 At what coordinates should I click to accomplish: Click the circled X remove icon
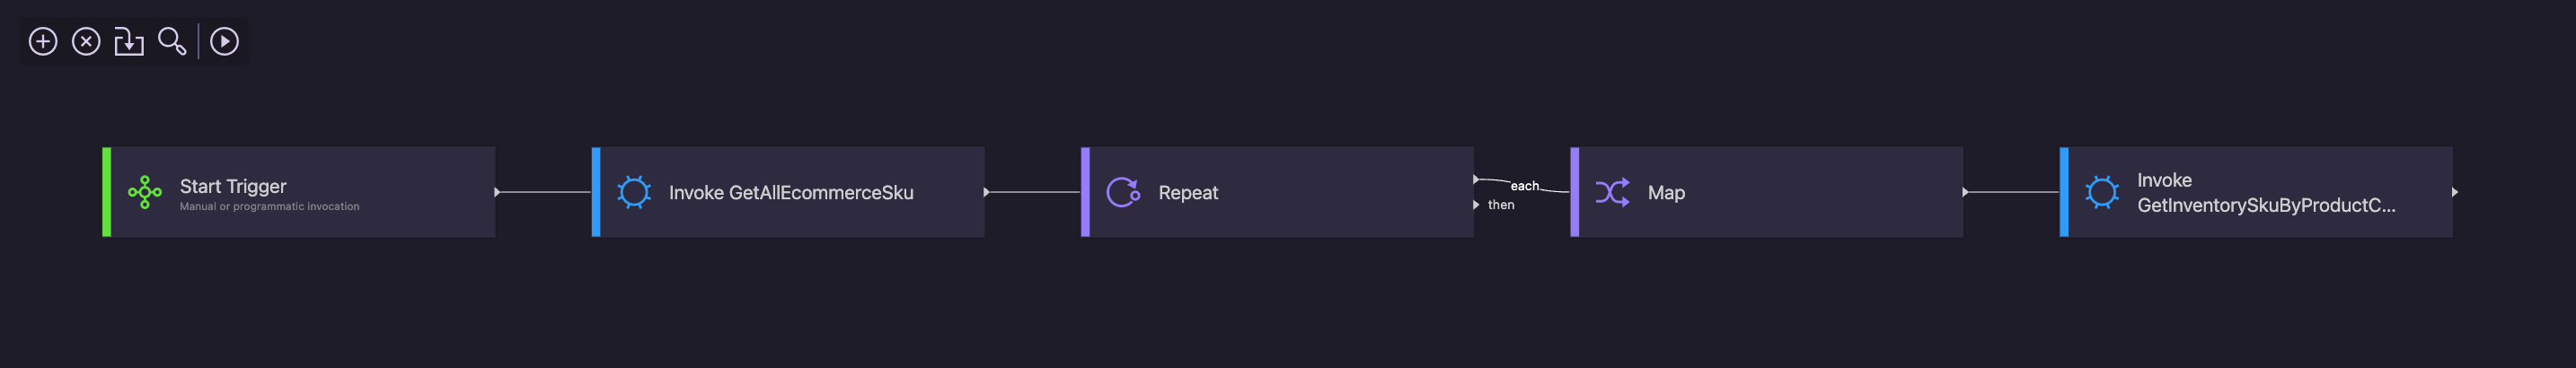pos(86,41)
